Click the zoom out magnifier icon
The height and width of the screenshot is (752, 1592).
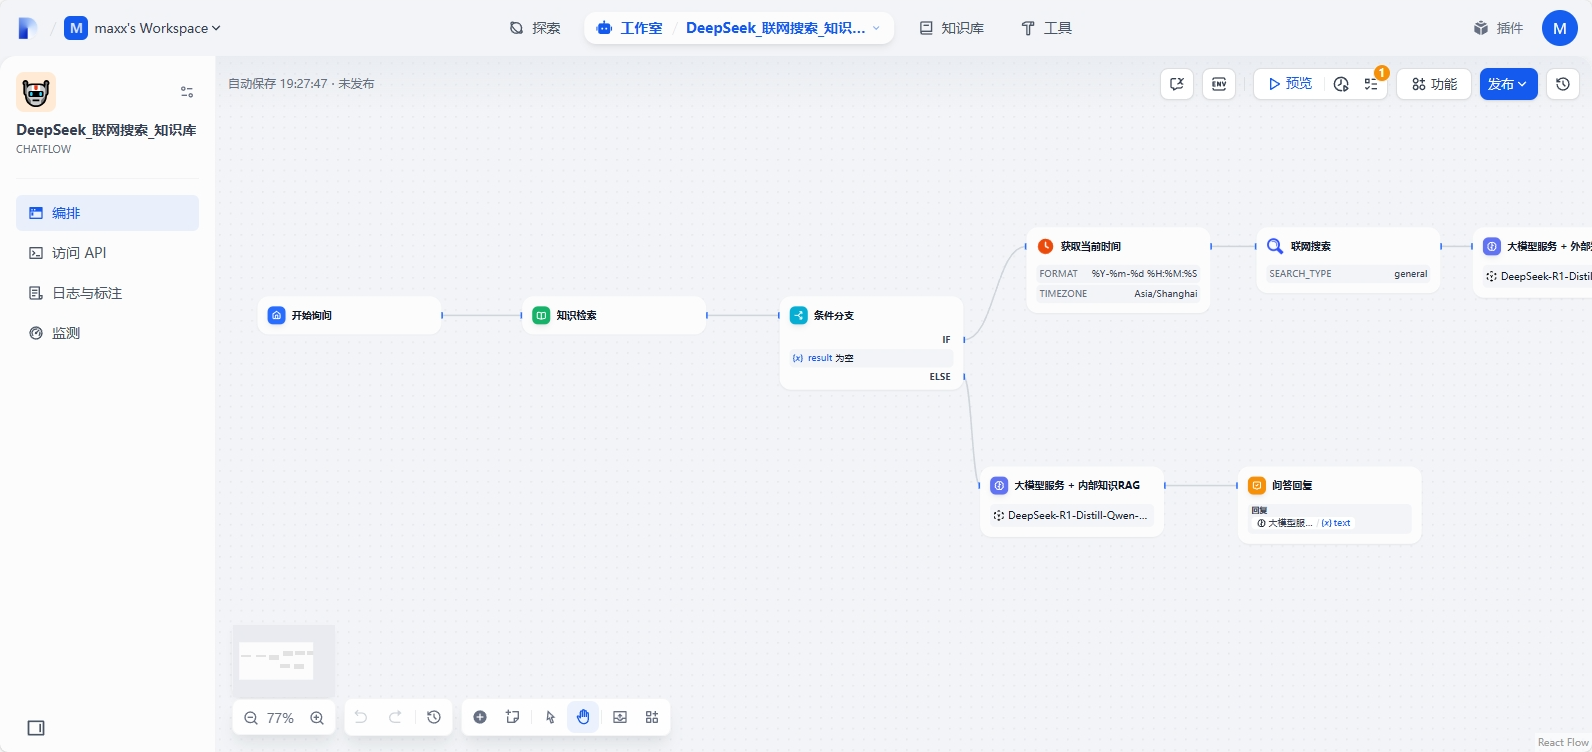(251, 718)
